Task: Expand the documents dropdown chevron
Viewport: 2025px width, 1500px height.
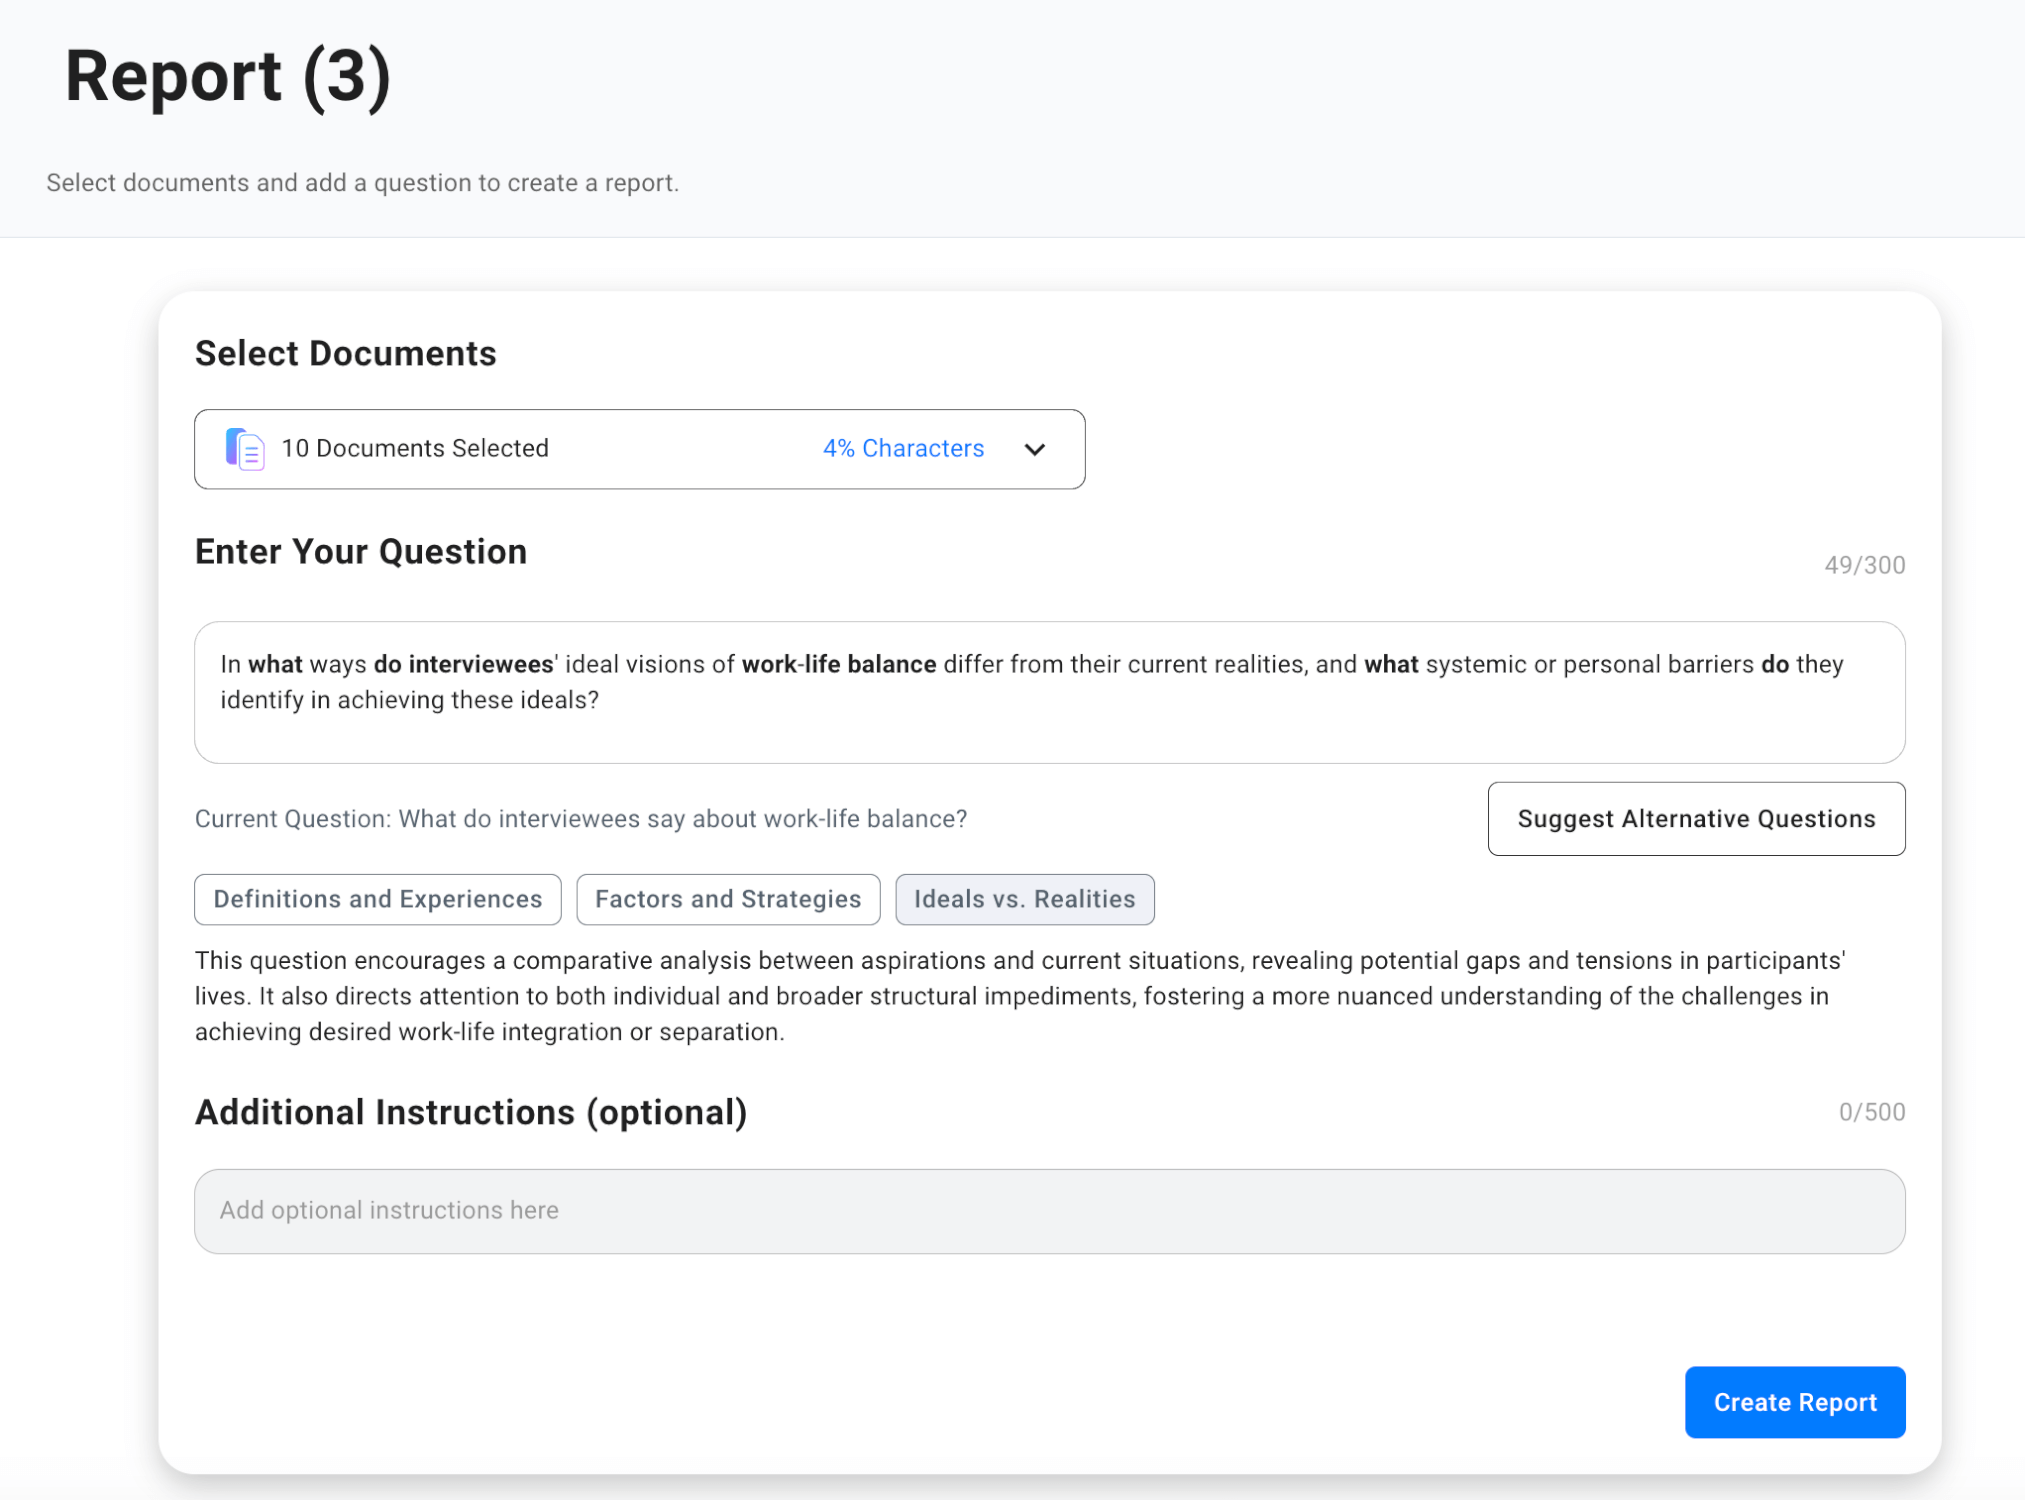Action: (x=1034, y=449)
